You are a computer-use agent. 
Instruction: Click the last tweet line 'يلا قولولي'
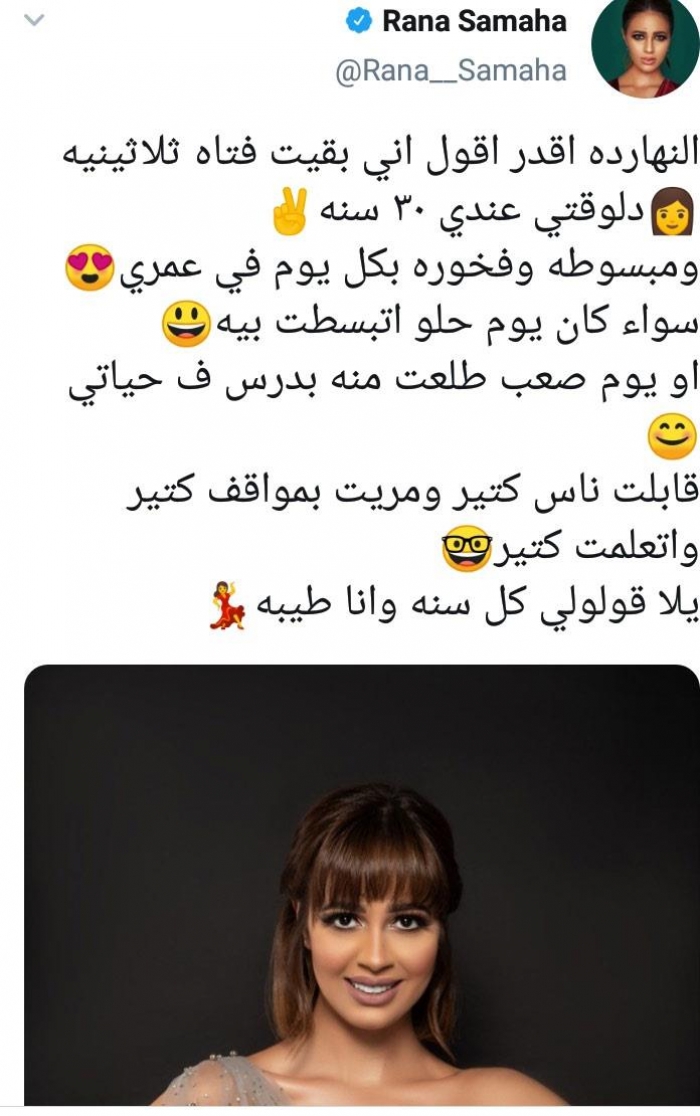(454, 605)
